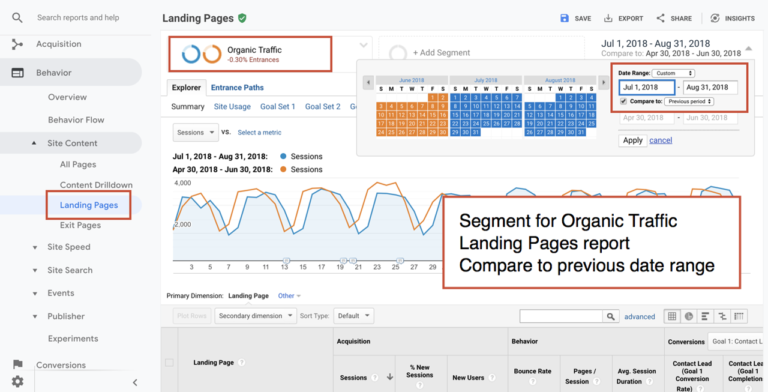Screen dimensions: 768x392
Task: Click the Share icon
Action: pos(661,18)
